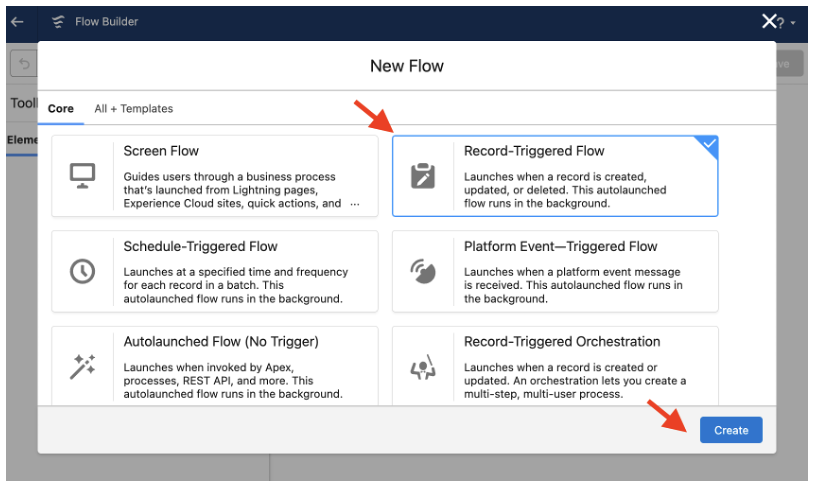Choose the Screen Flow card title

click(161, 151)
